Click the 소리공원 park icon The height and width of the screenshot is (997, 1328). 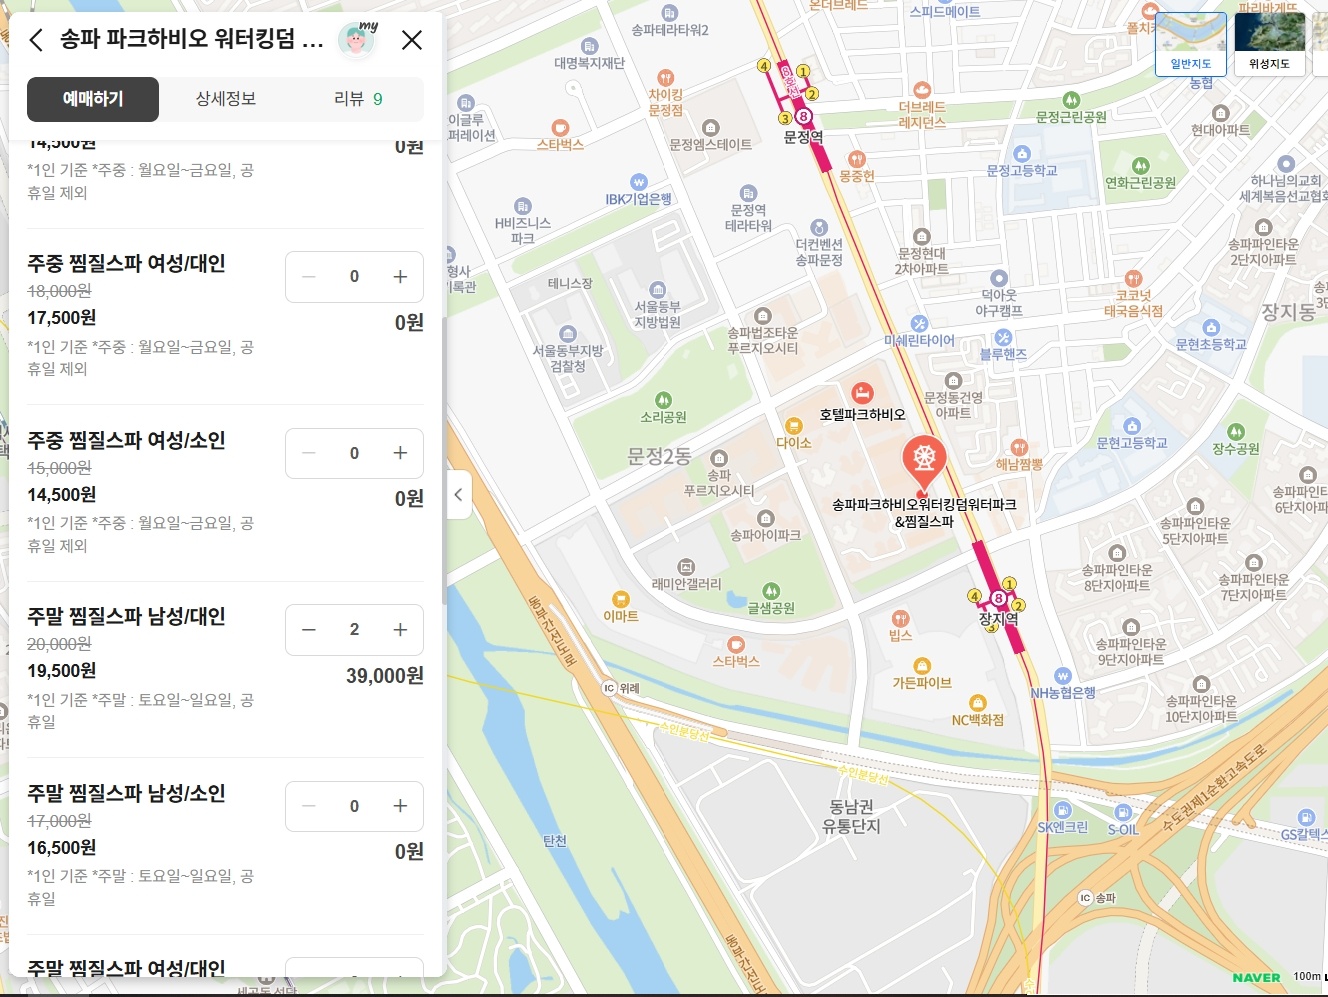tap(663, 400)
